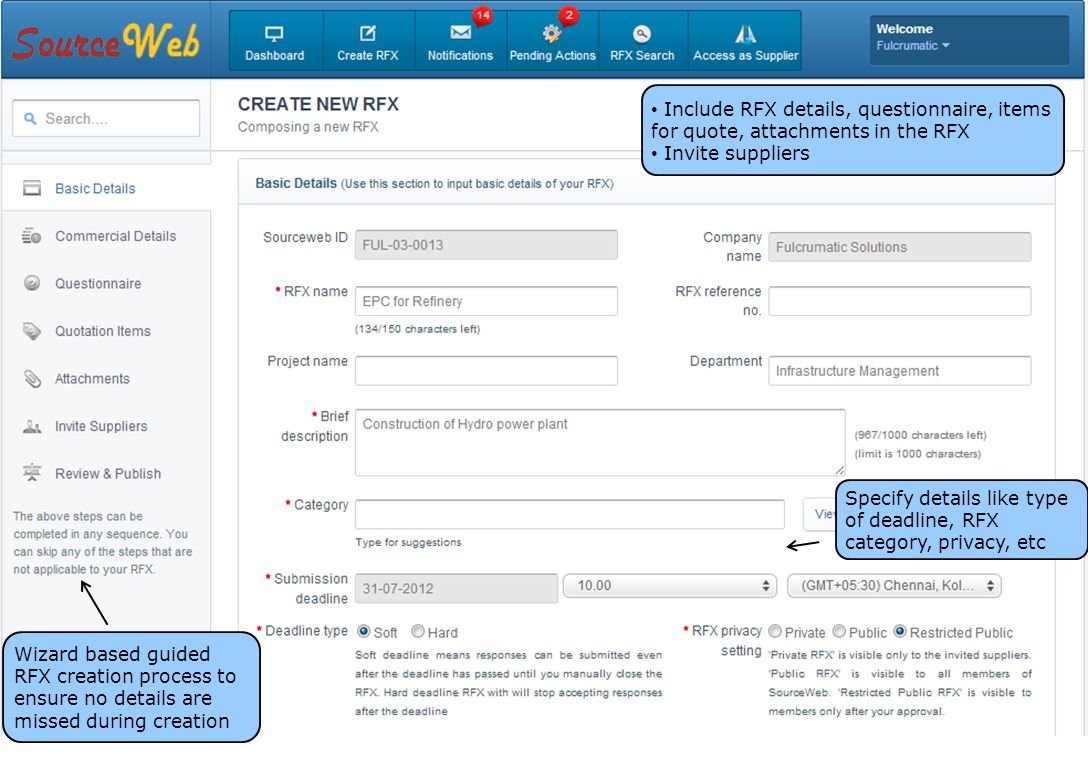The image size is (1088, 758).
Task: Click the 2 pending actions badge
Action: [x=569, y=15]
